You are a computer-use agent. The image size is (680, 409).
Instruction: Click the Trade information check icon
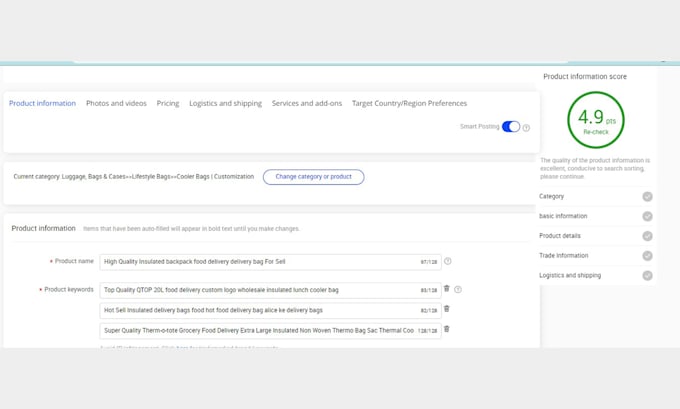647,255
